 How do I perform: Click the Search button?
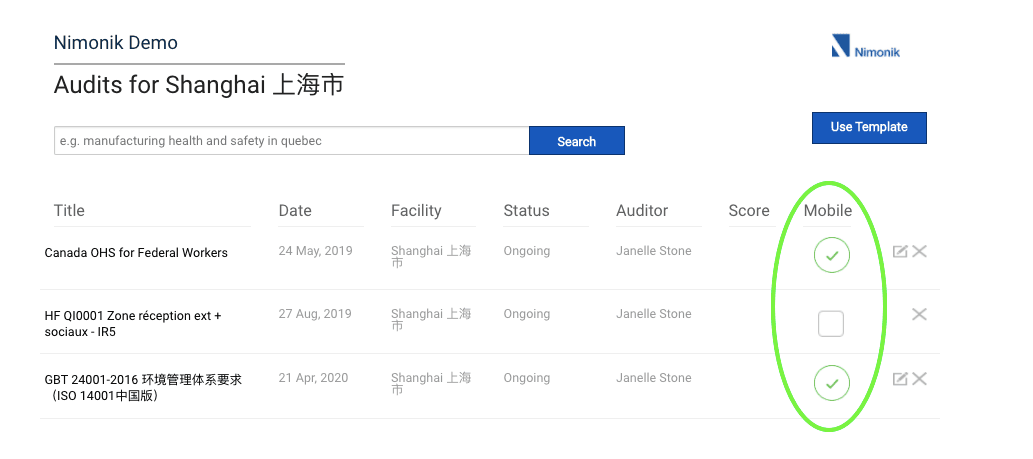[x=576, y=141]
